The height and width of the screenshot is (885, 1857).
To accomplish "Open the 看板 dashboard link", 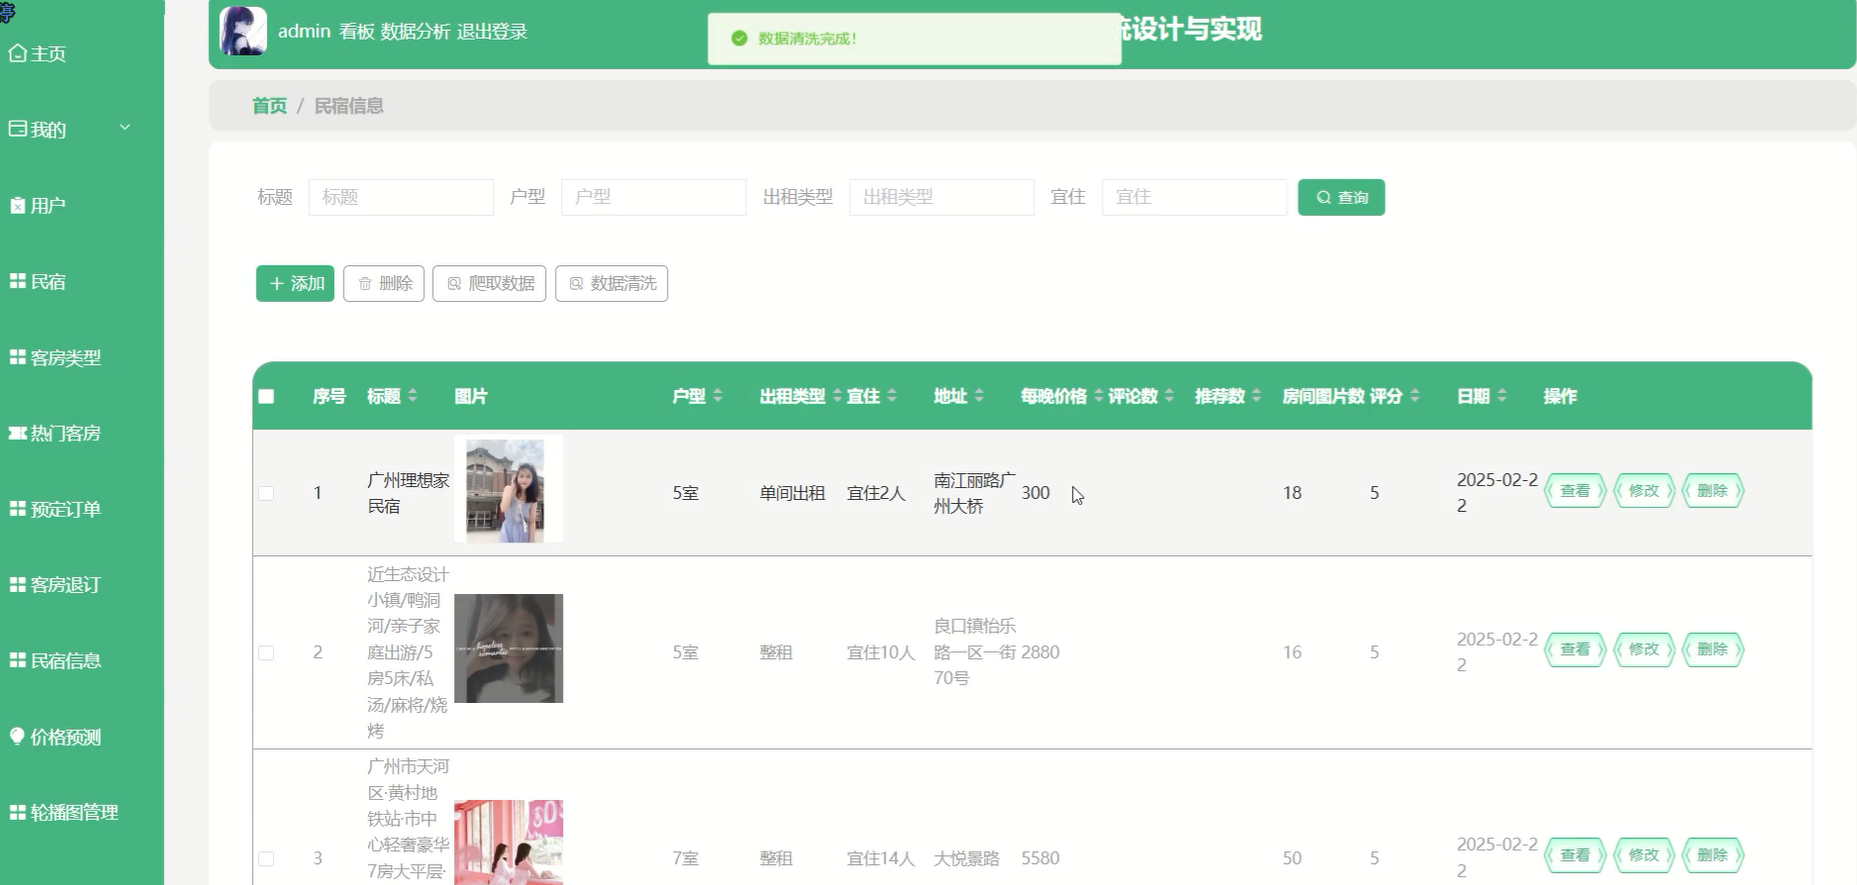I will pos(356,32).
